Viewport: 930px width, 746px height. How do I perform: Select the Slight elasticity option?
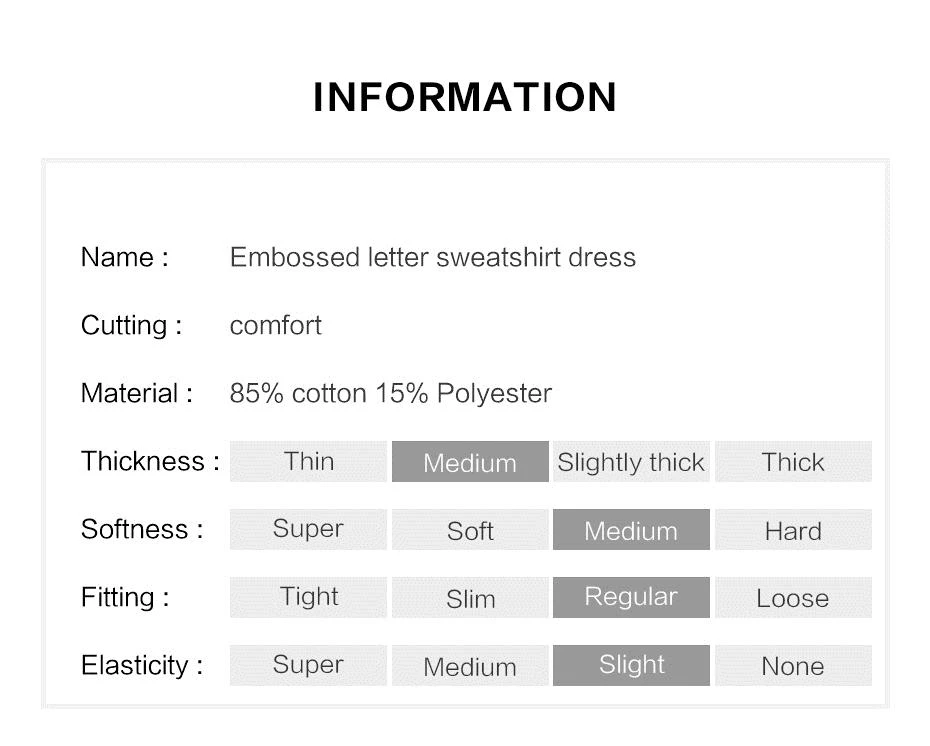[x=631, y=665]
